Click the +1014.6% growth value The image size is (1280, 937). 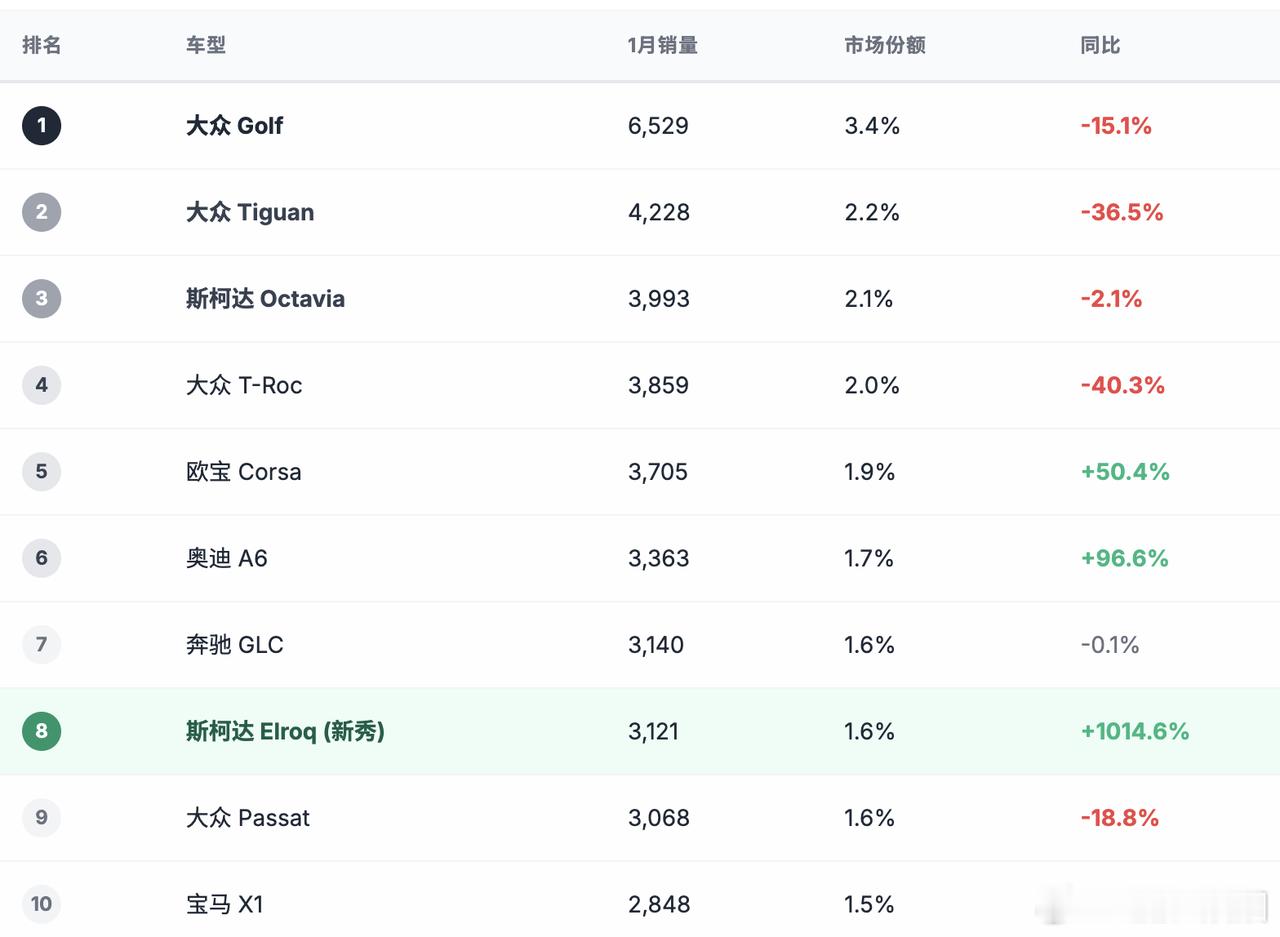click(x=1134, y=731)
